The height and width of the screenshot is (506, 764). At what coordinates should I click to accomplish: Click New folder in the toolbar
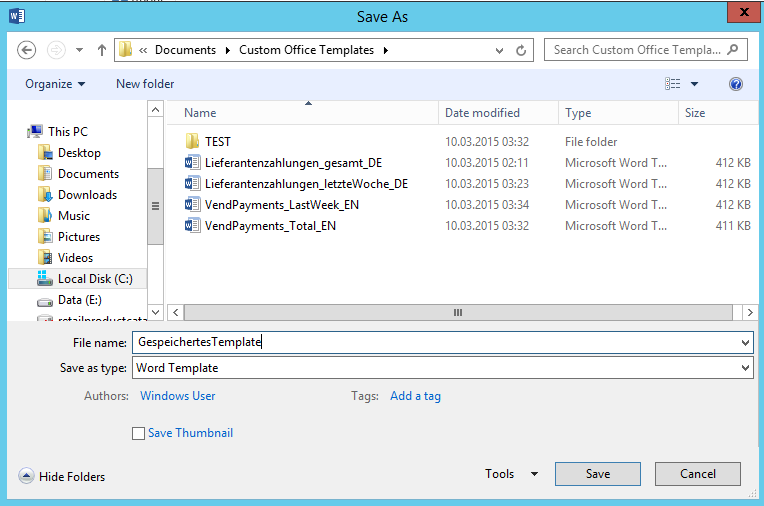(x=145, y=84)
